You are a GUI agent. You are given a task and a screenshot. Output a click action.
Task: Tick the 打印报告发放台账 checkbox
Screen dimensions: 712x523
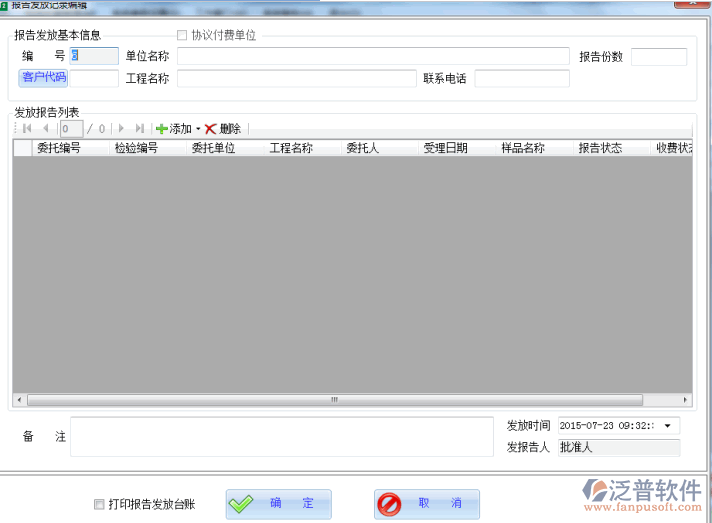point(98,504)
